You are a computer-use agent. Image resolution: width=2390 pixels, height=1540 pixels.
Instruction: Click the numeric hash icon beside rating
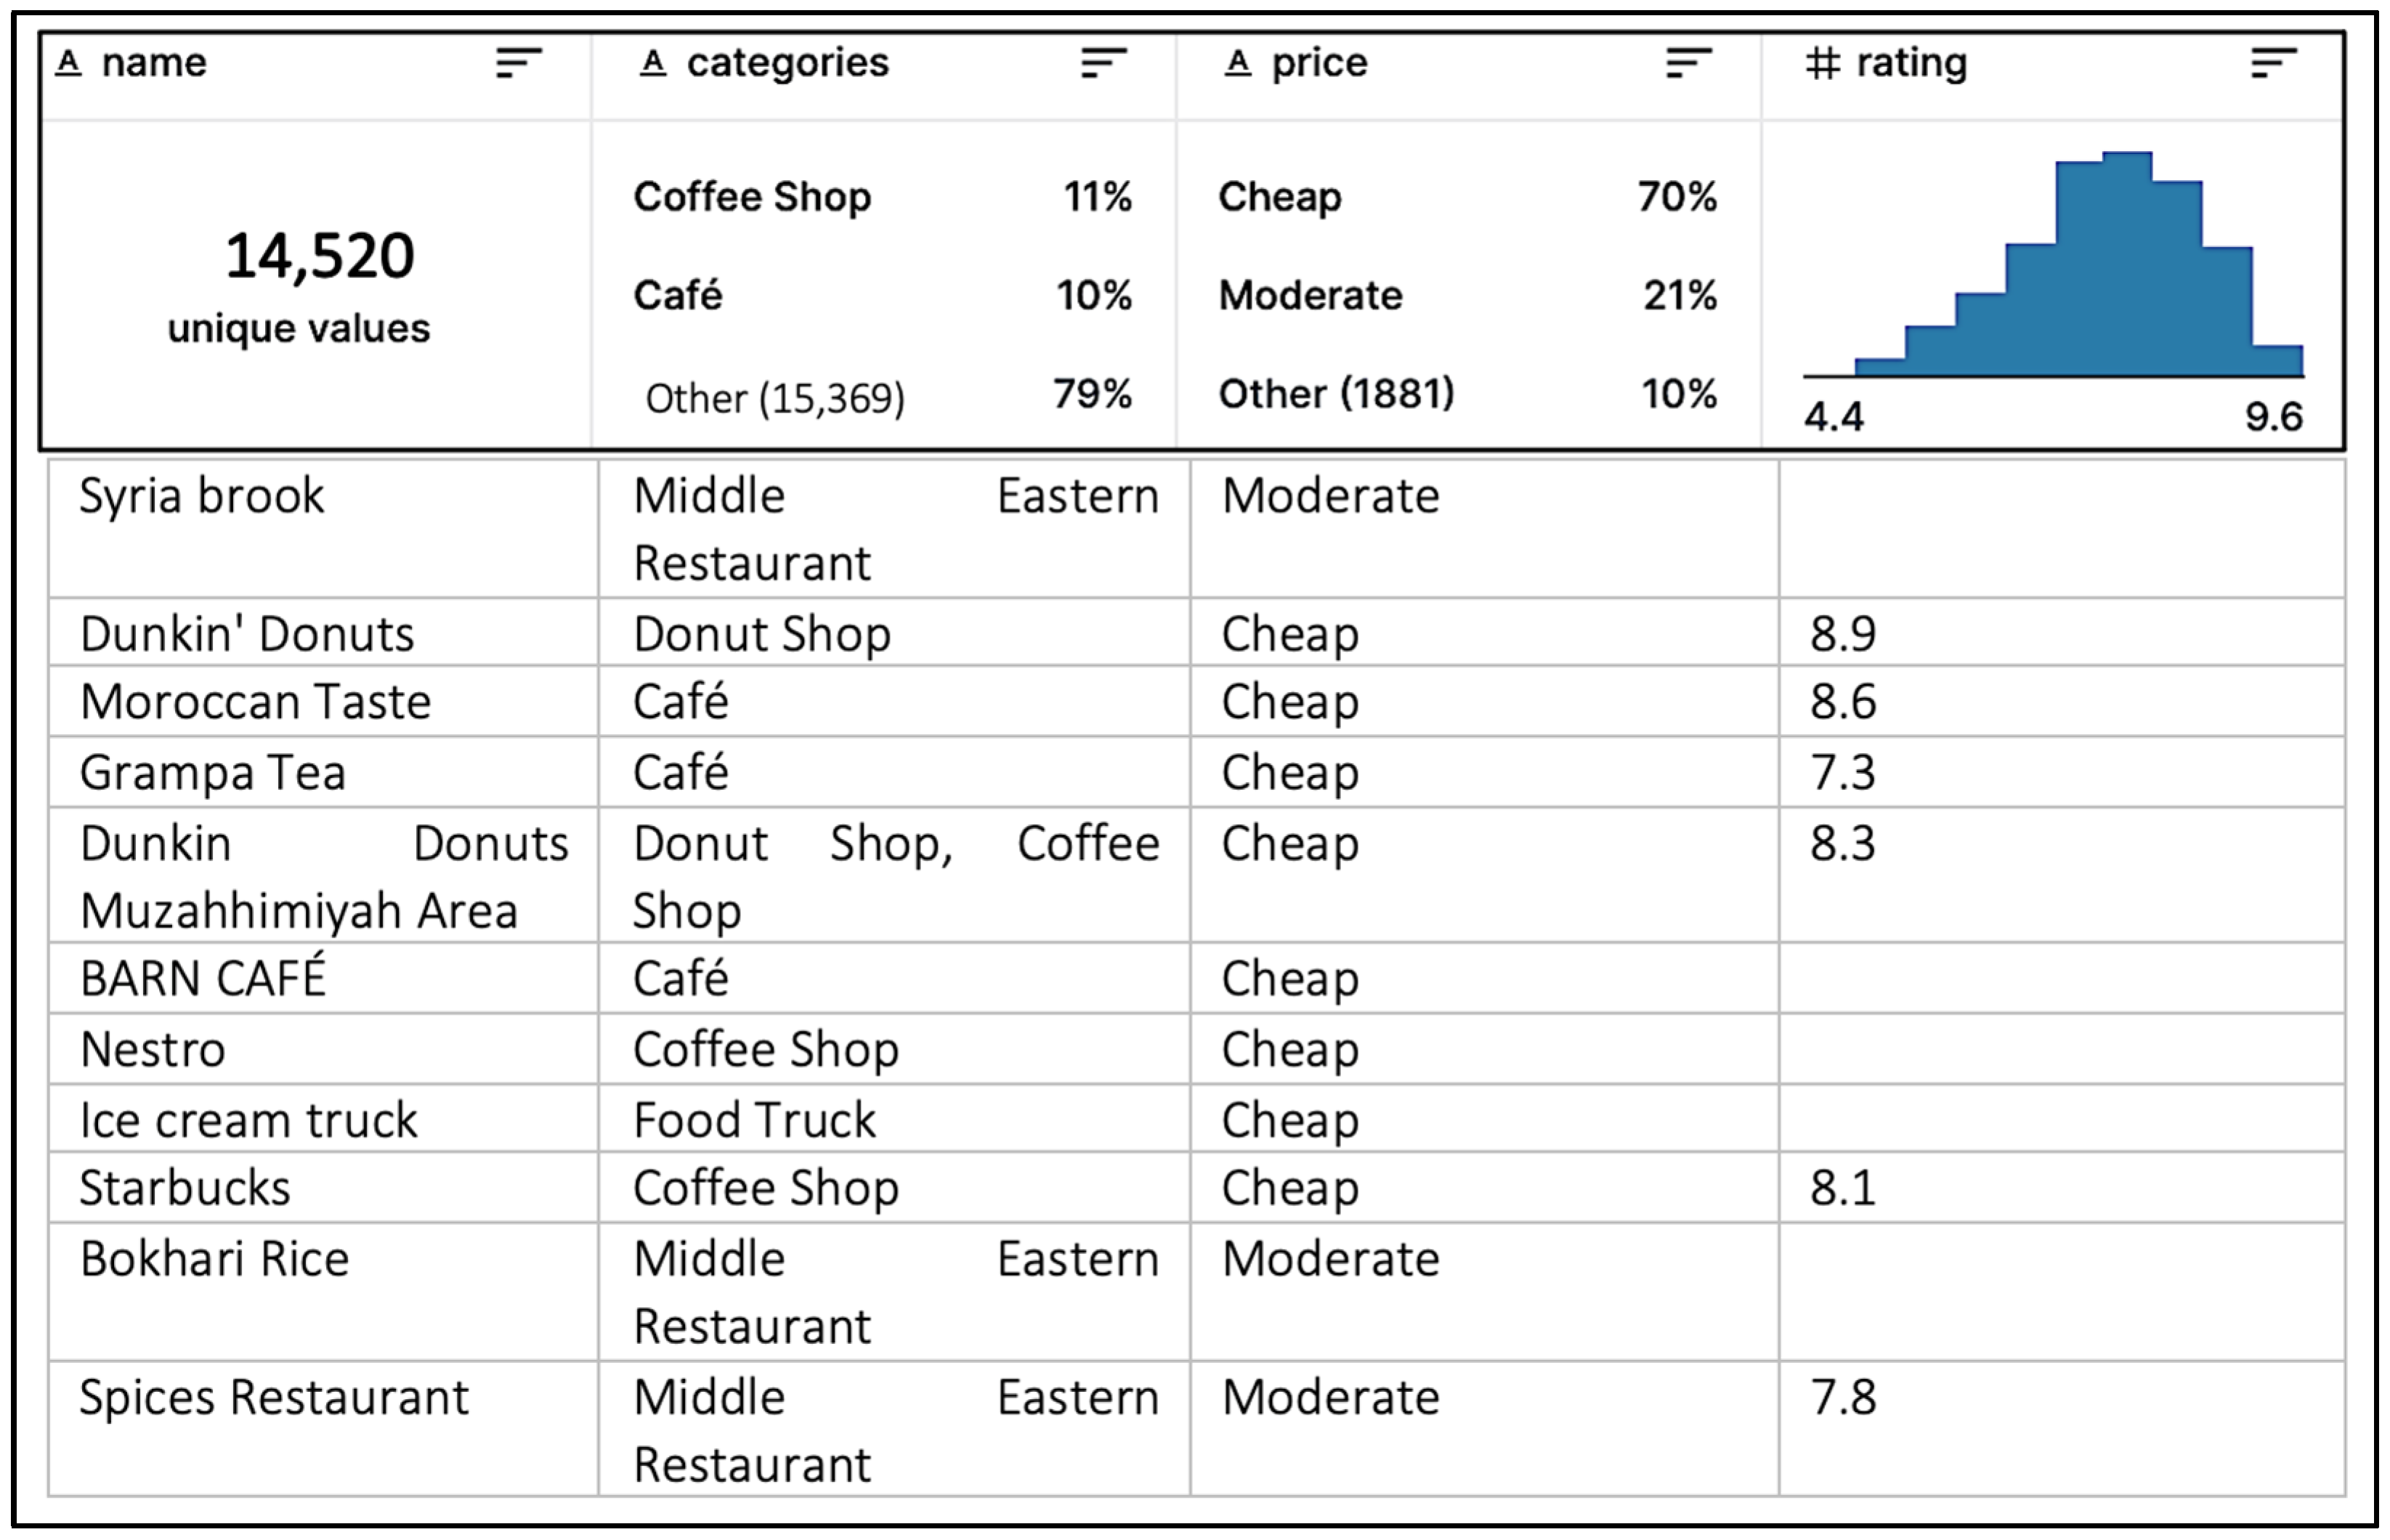coord(1822,63)
